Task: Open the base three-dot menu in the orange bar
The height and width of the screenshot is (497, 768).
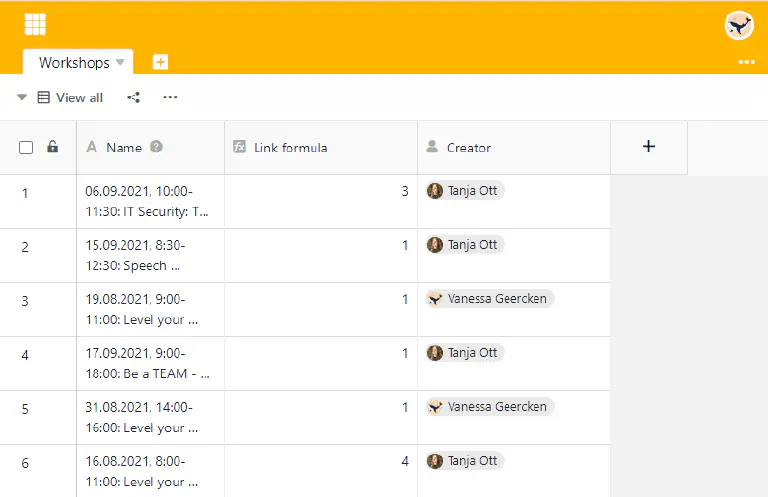Action: point(746,62)
